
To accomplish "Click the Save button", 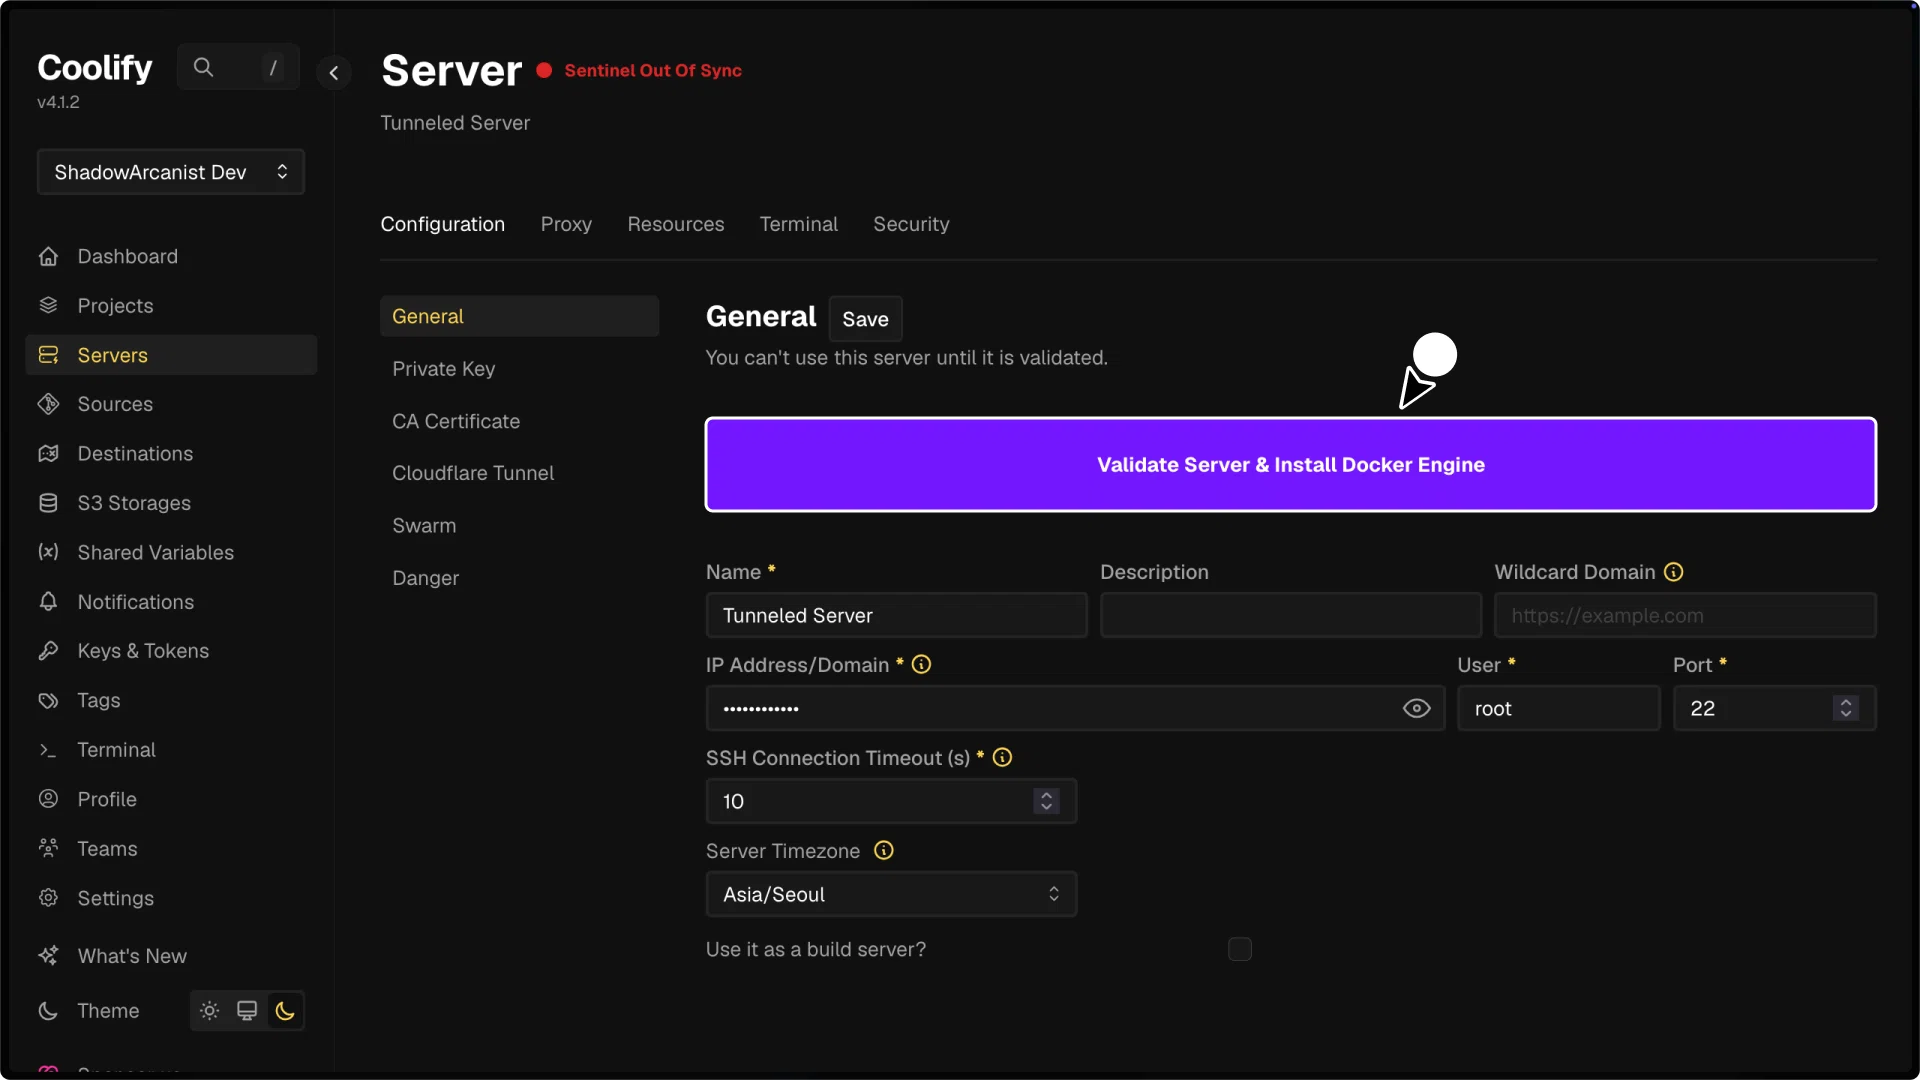I will (865, 319).
